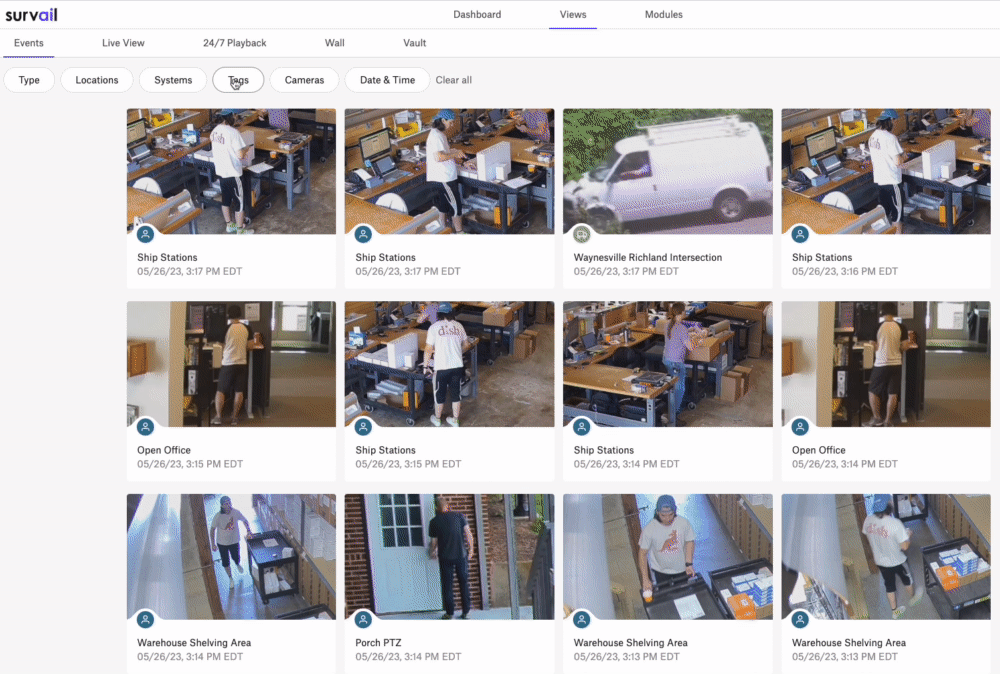
Task: Click the 3:14 PM timestamp under Ship Stations
Action: point(626,464)
